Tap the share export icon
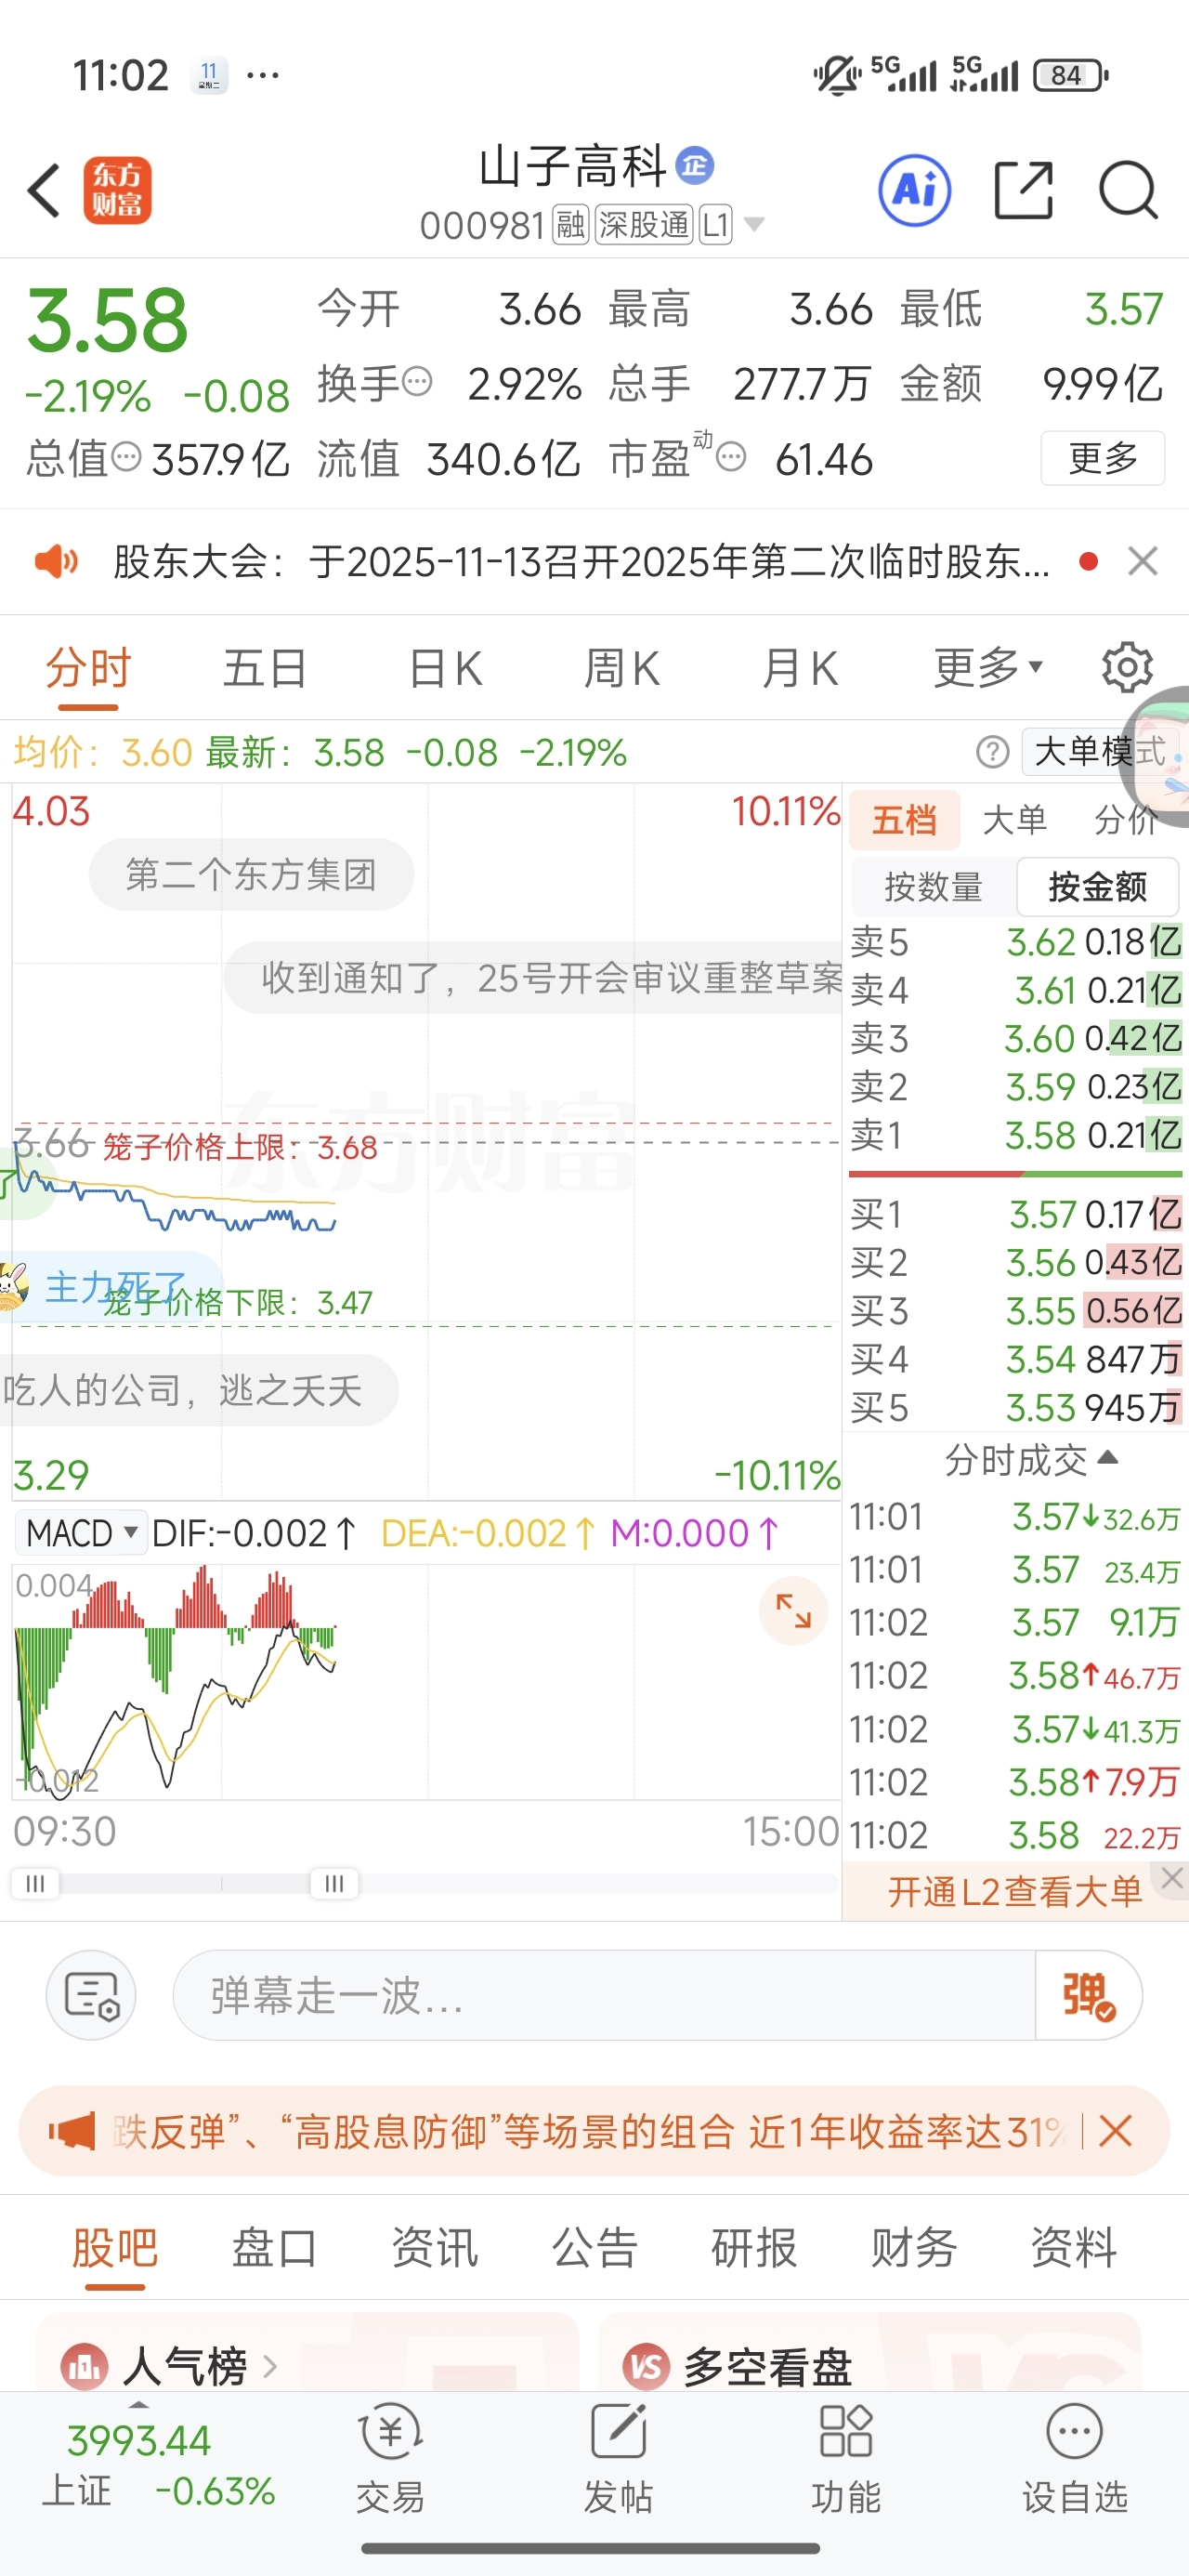Viewport: 1189px width, 2576px height. click(x=1024, y=190)
